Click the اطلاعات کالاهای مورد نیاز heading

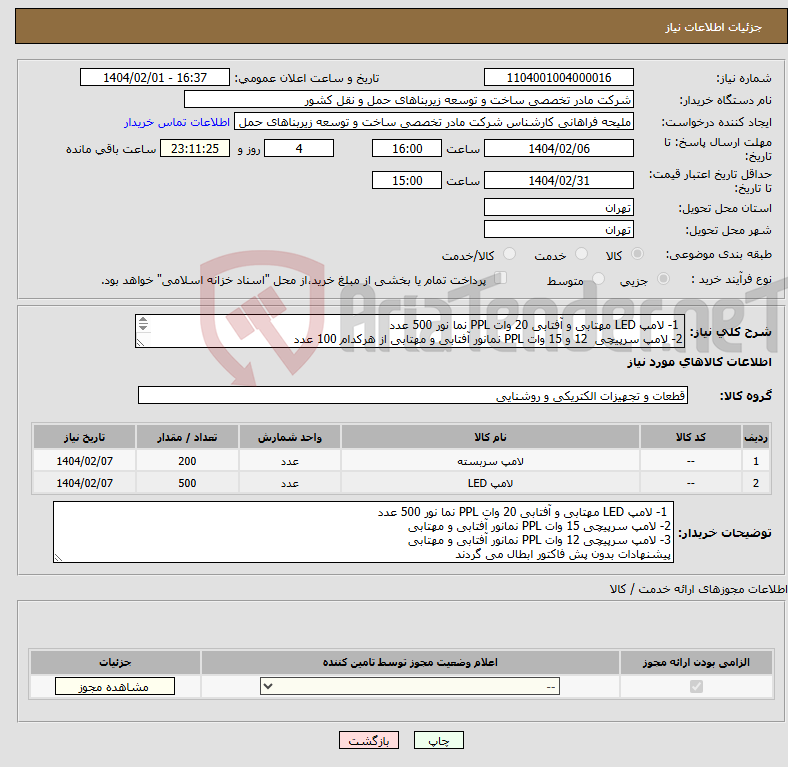point(699,362)
